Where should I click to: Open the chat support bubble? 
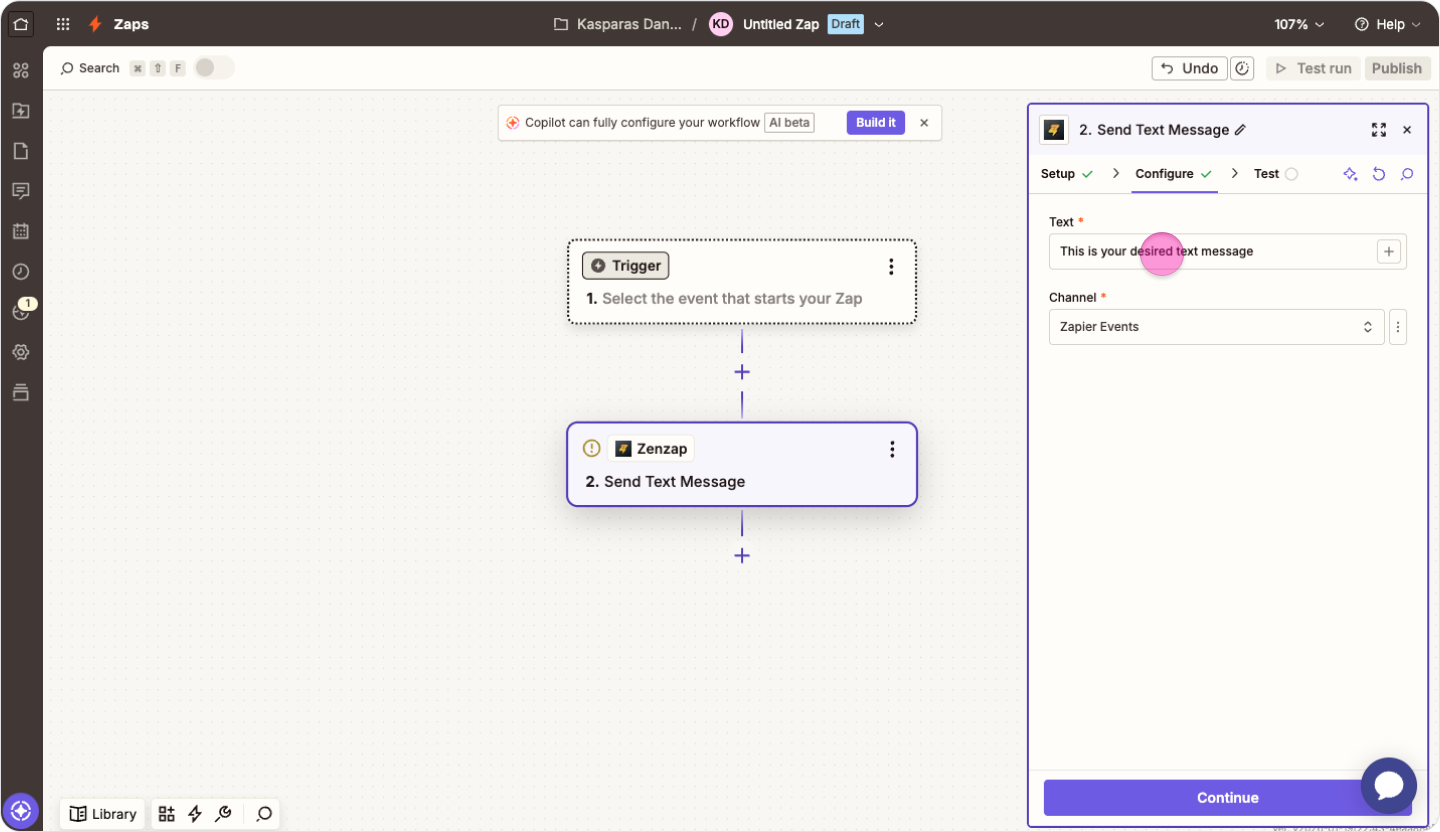(x=1389, y=785)
